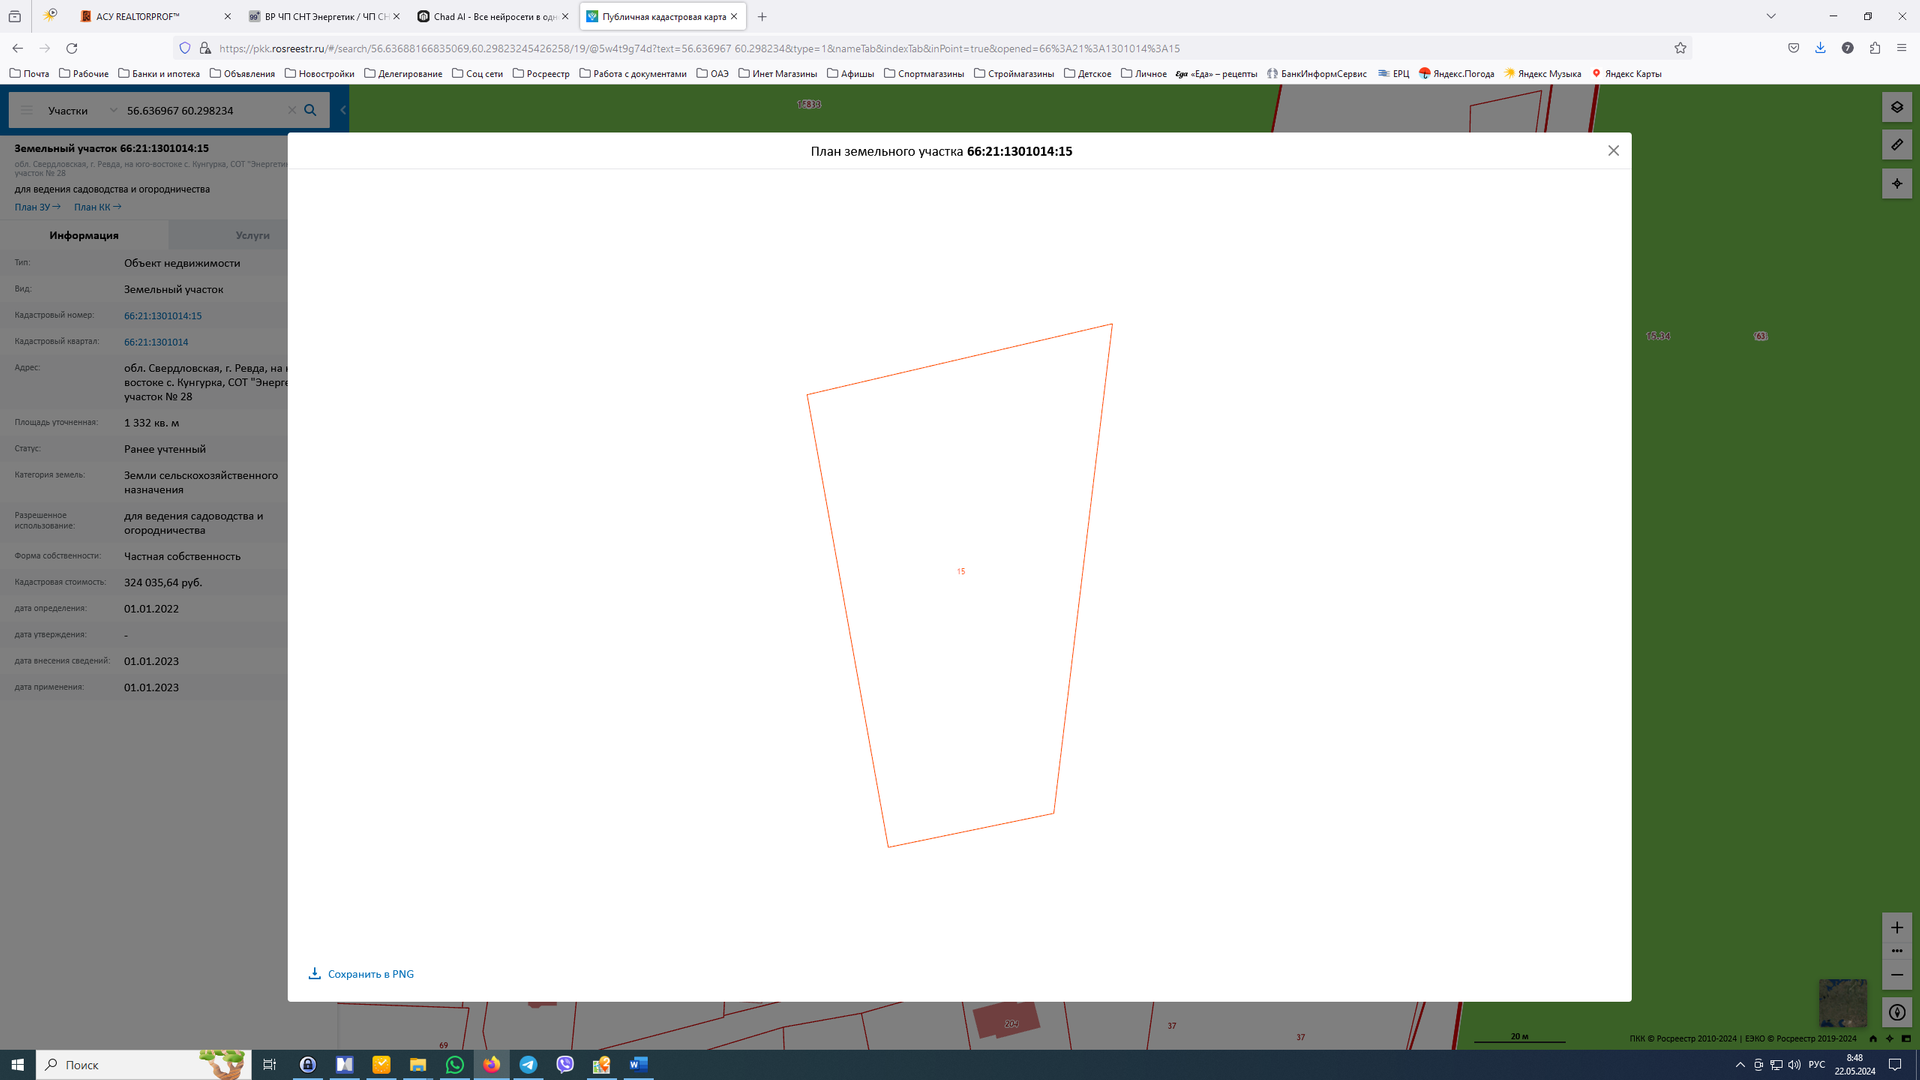Zoom in the map with plus
1920x1080 pixels.
pyautogui.click(x=1896, y=927)
